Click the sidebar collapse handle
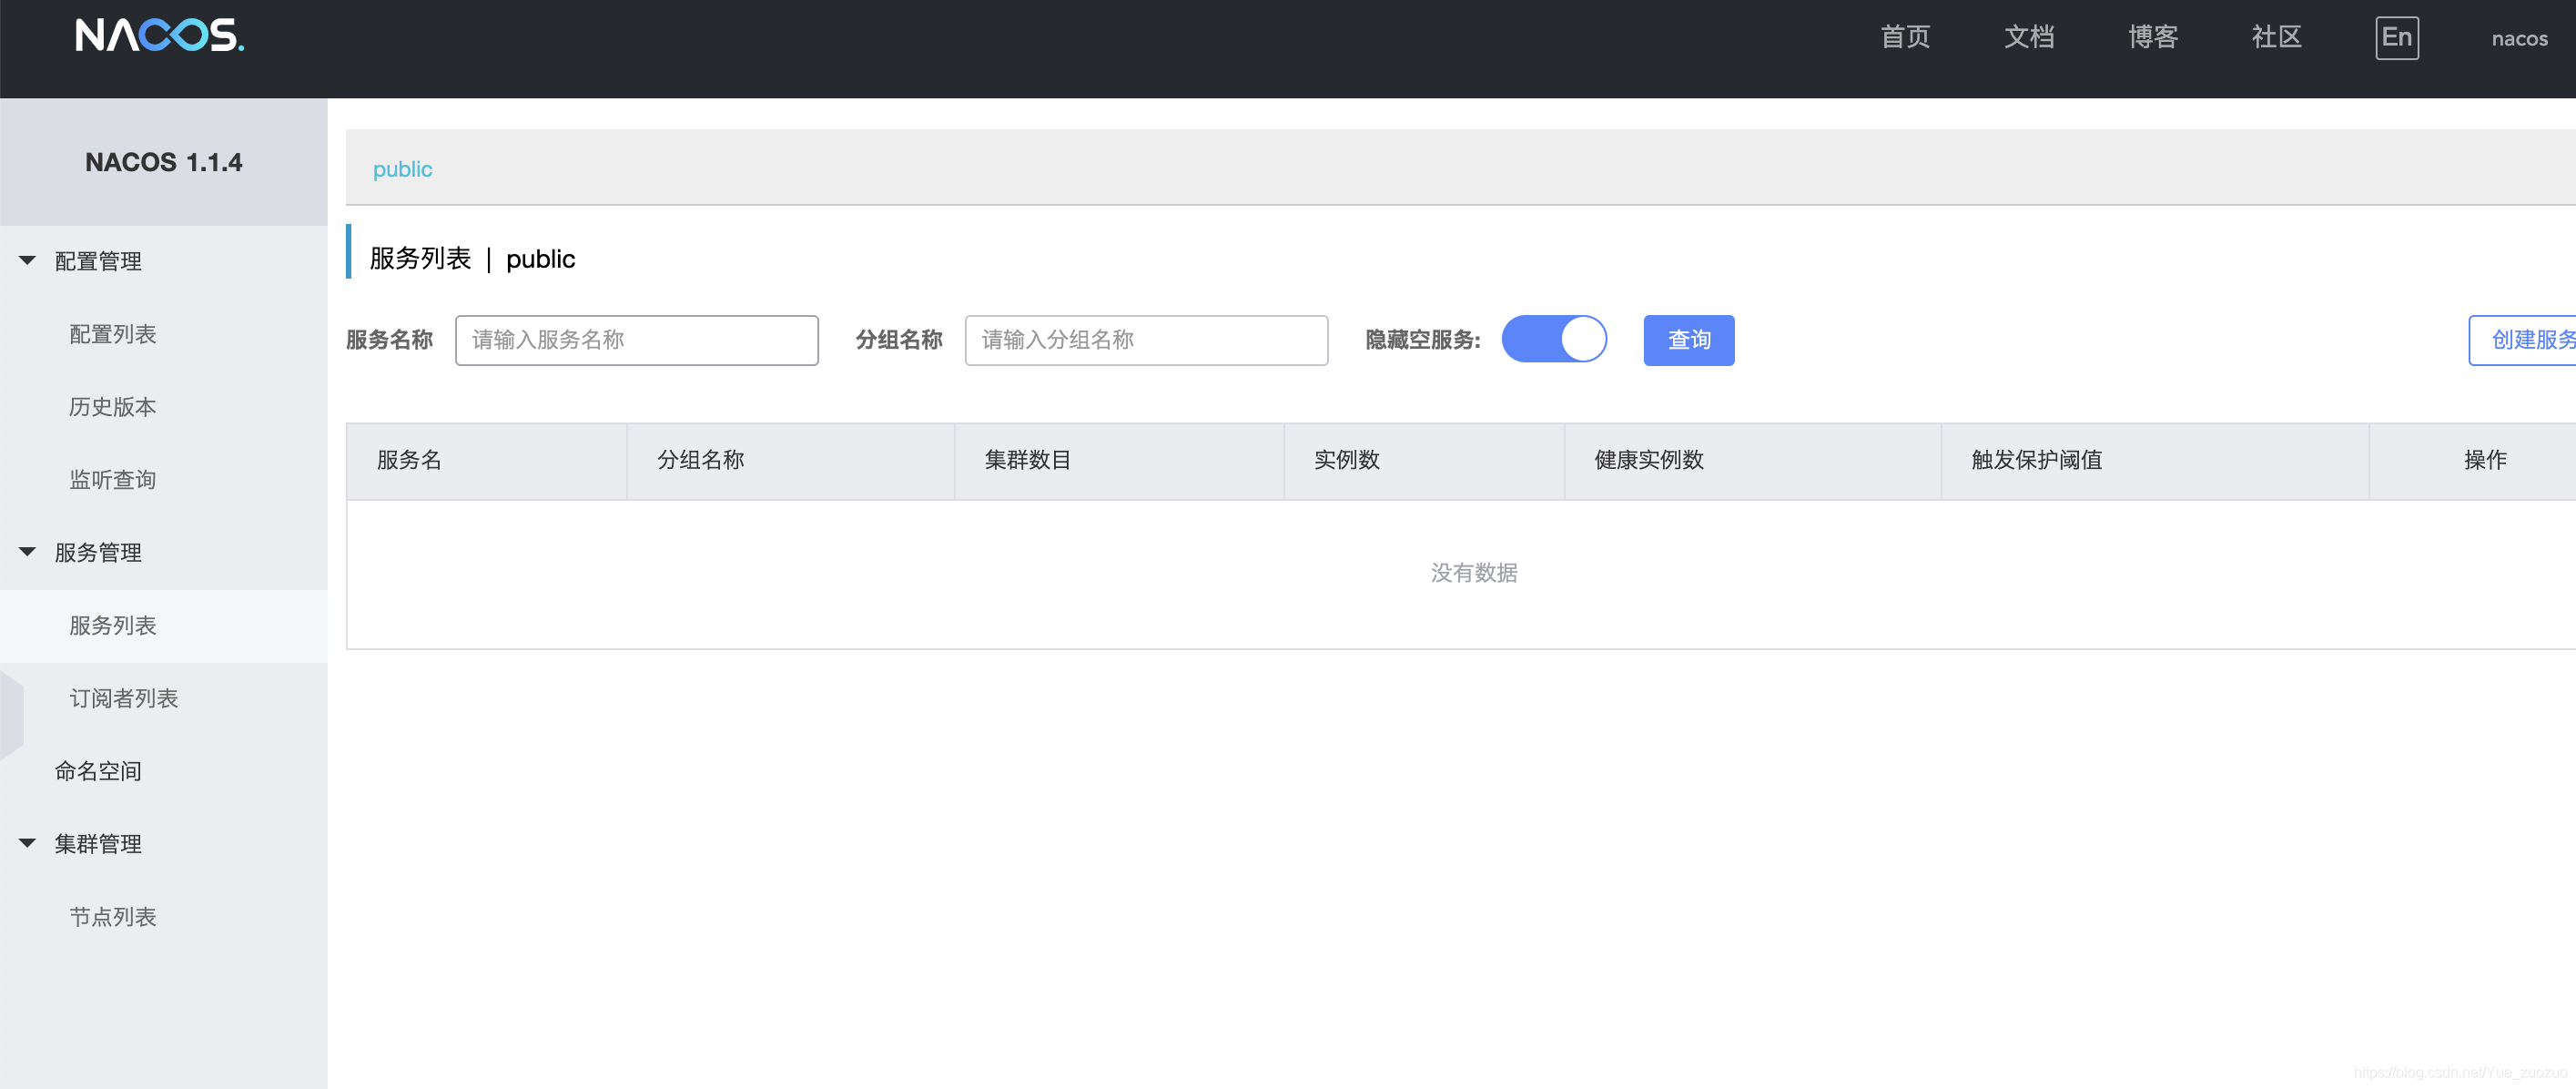The height and width of the screenshot is (1089, 2576). pyautogui.click(x=11, y=716)
